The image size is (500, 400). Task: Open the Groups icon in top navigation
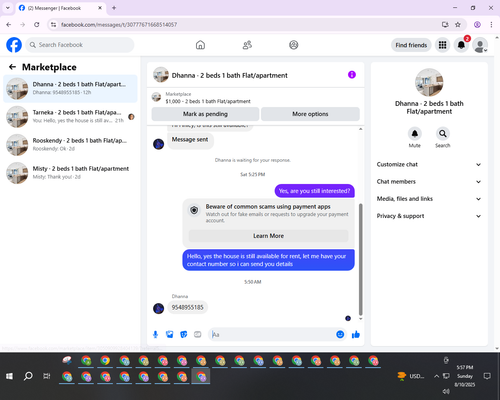pyautogui.click(x=294, y=45)
